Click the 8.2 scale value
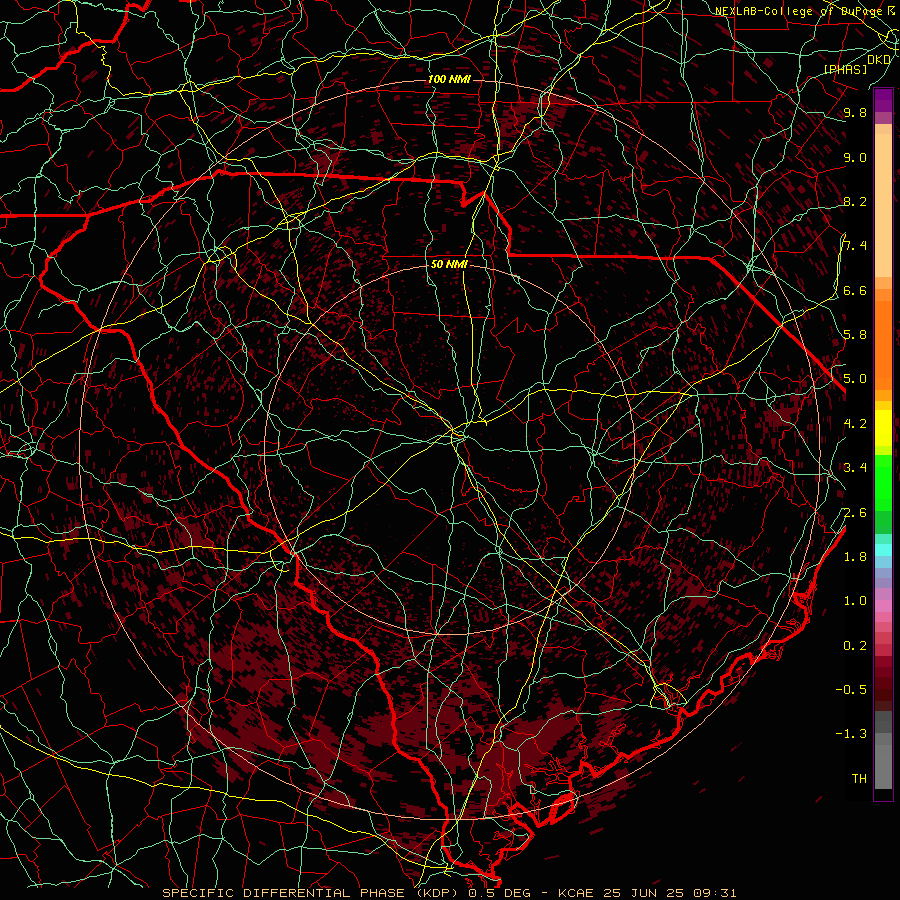The height and width of the screenshot is (900, 900). point(855,201)
